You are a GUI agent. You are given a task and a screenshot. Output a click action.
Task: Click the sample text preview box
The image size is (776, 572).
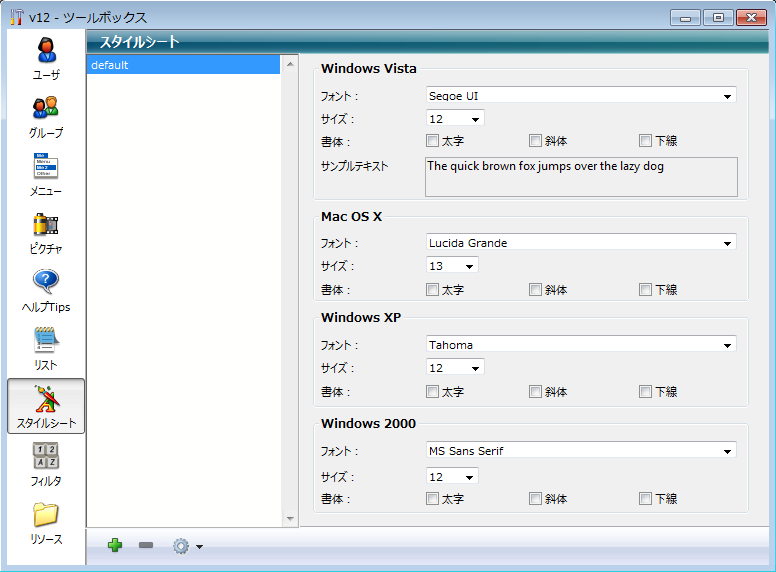tap(581, 176)
